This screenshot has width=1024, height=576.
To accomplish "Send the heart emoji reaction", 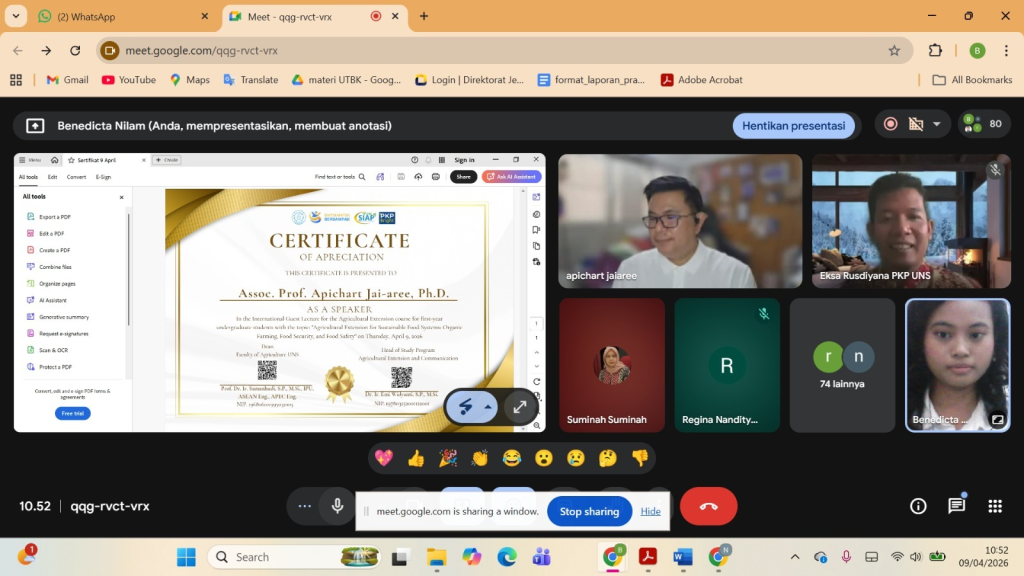I will (x=384, y=458).
